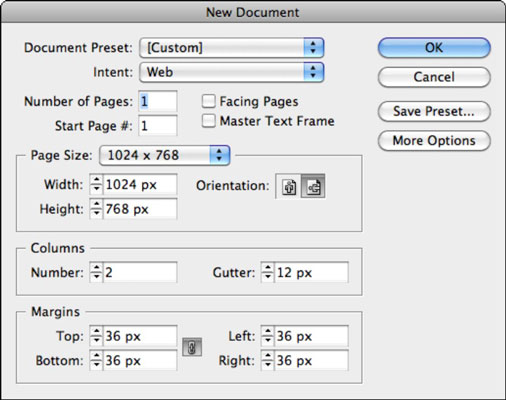The image size is (506, 400).
Task: Click the Cancel button
Action: click(x=434, y=77)
